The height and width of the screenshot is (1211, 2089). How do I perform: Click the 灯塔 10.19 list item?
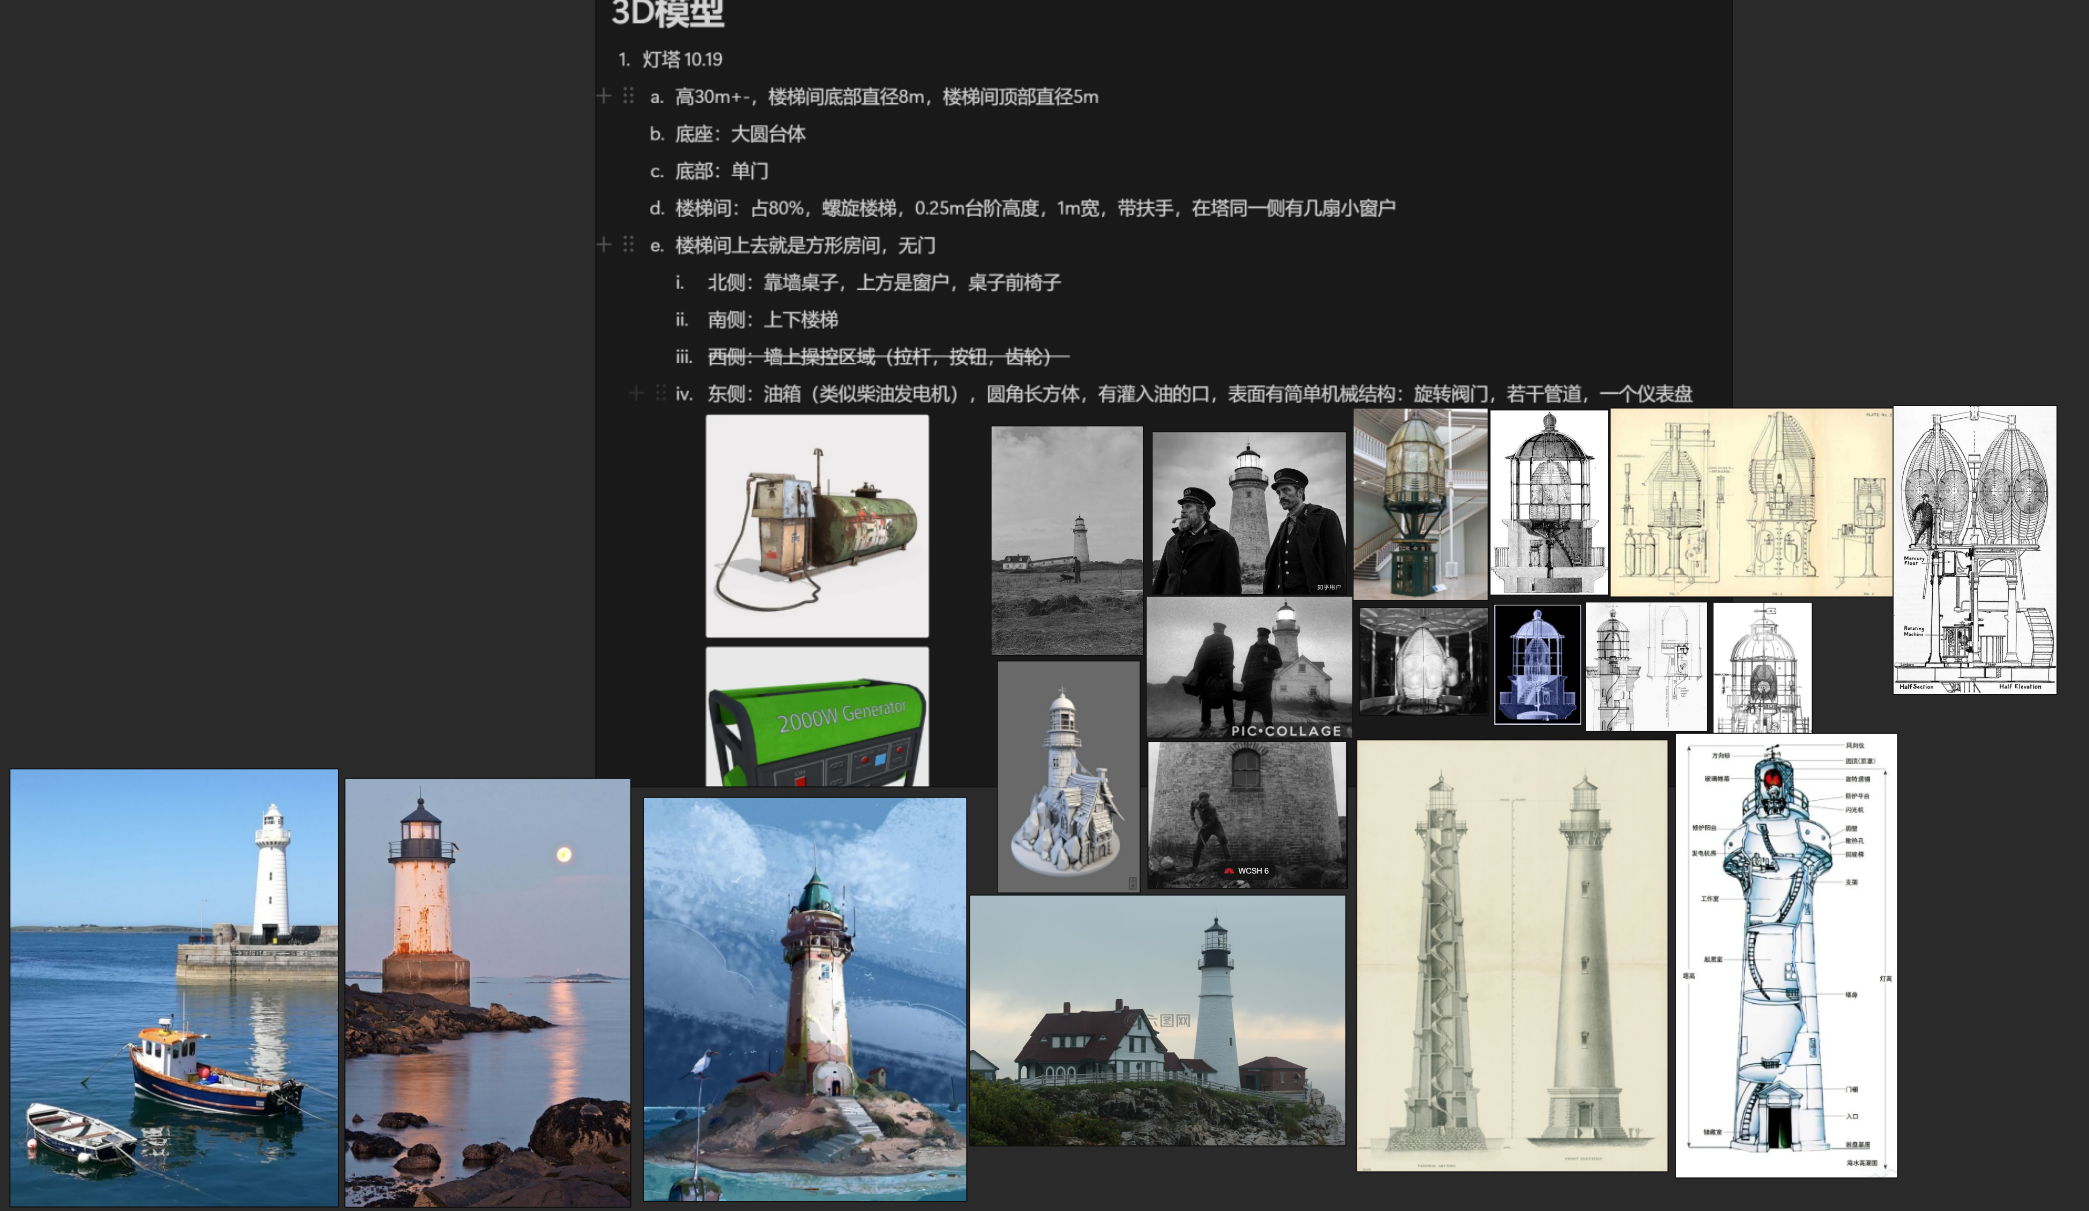pyautogui.click(x=682, y=60)
